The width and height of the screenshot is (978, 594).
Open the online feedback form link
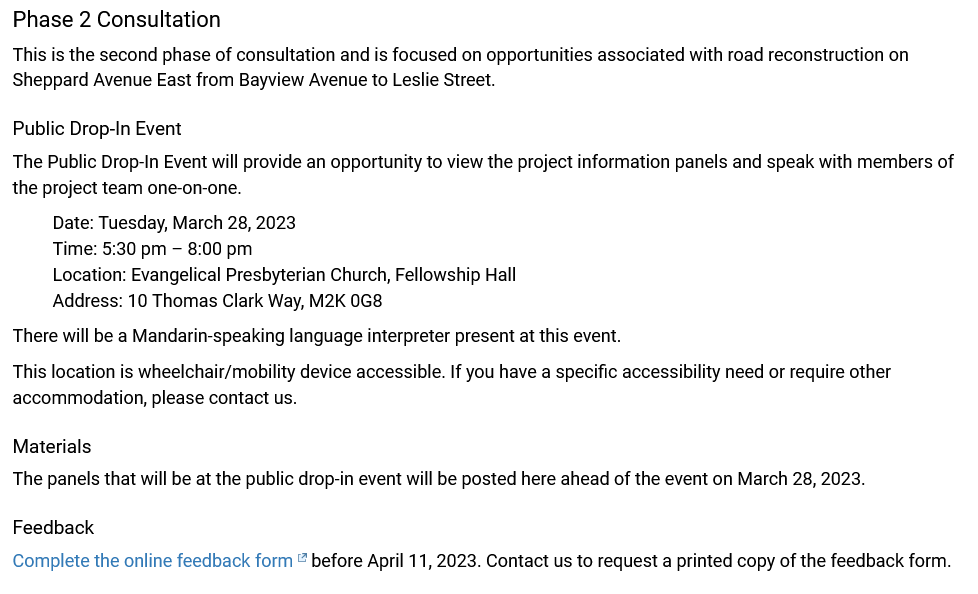point(153,561)
